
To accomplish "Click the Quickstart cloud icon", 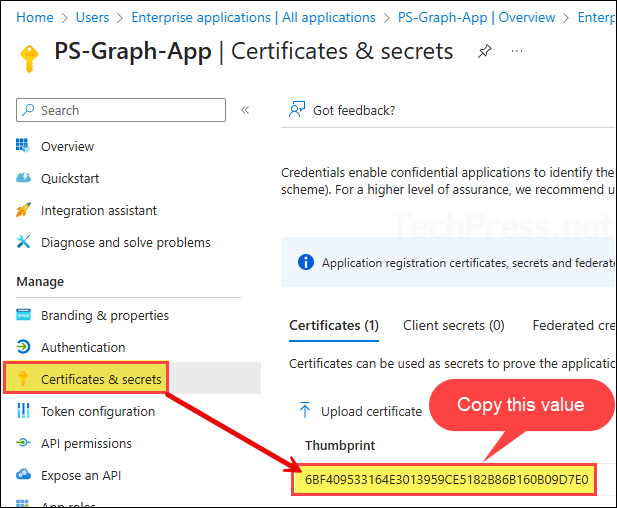I will click(24, 178).
